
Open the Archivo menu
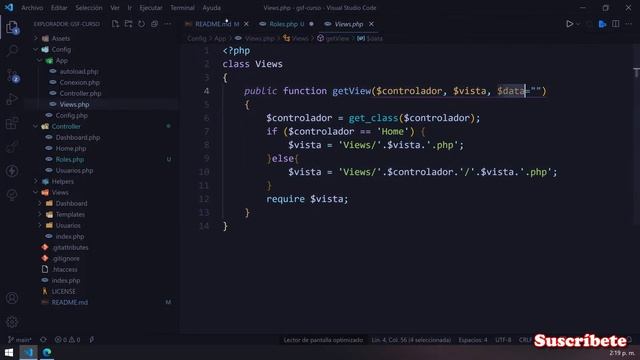pyautogui.click(x=32, y=8)
